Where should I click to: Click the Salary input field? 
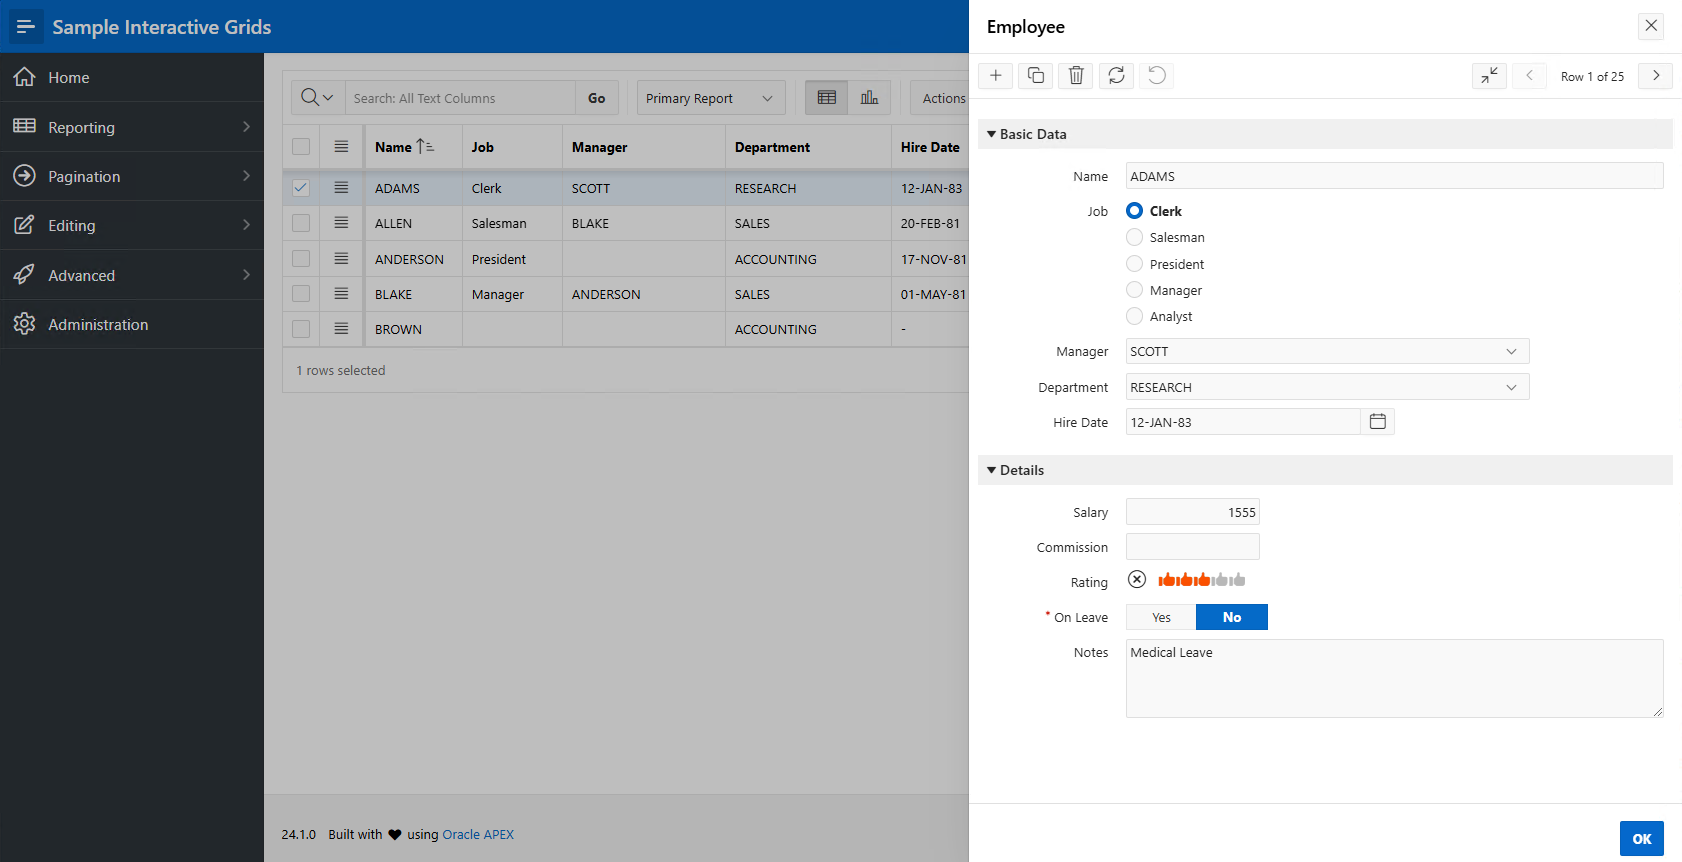click(1193, 512)
